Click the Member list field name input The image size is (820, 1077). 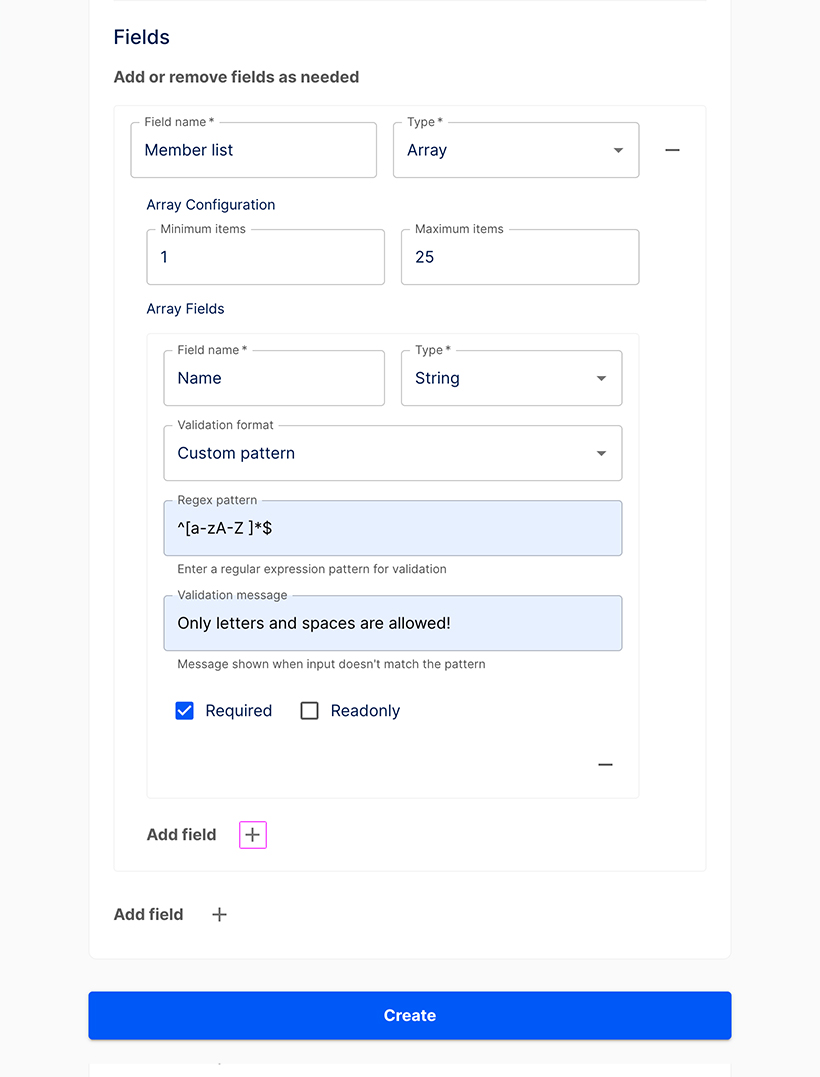(253, 150)
